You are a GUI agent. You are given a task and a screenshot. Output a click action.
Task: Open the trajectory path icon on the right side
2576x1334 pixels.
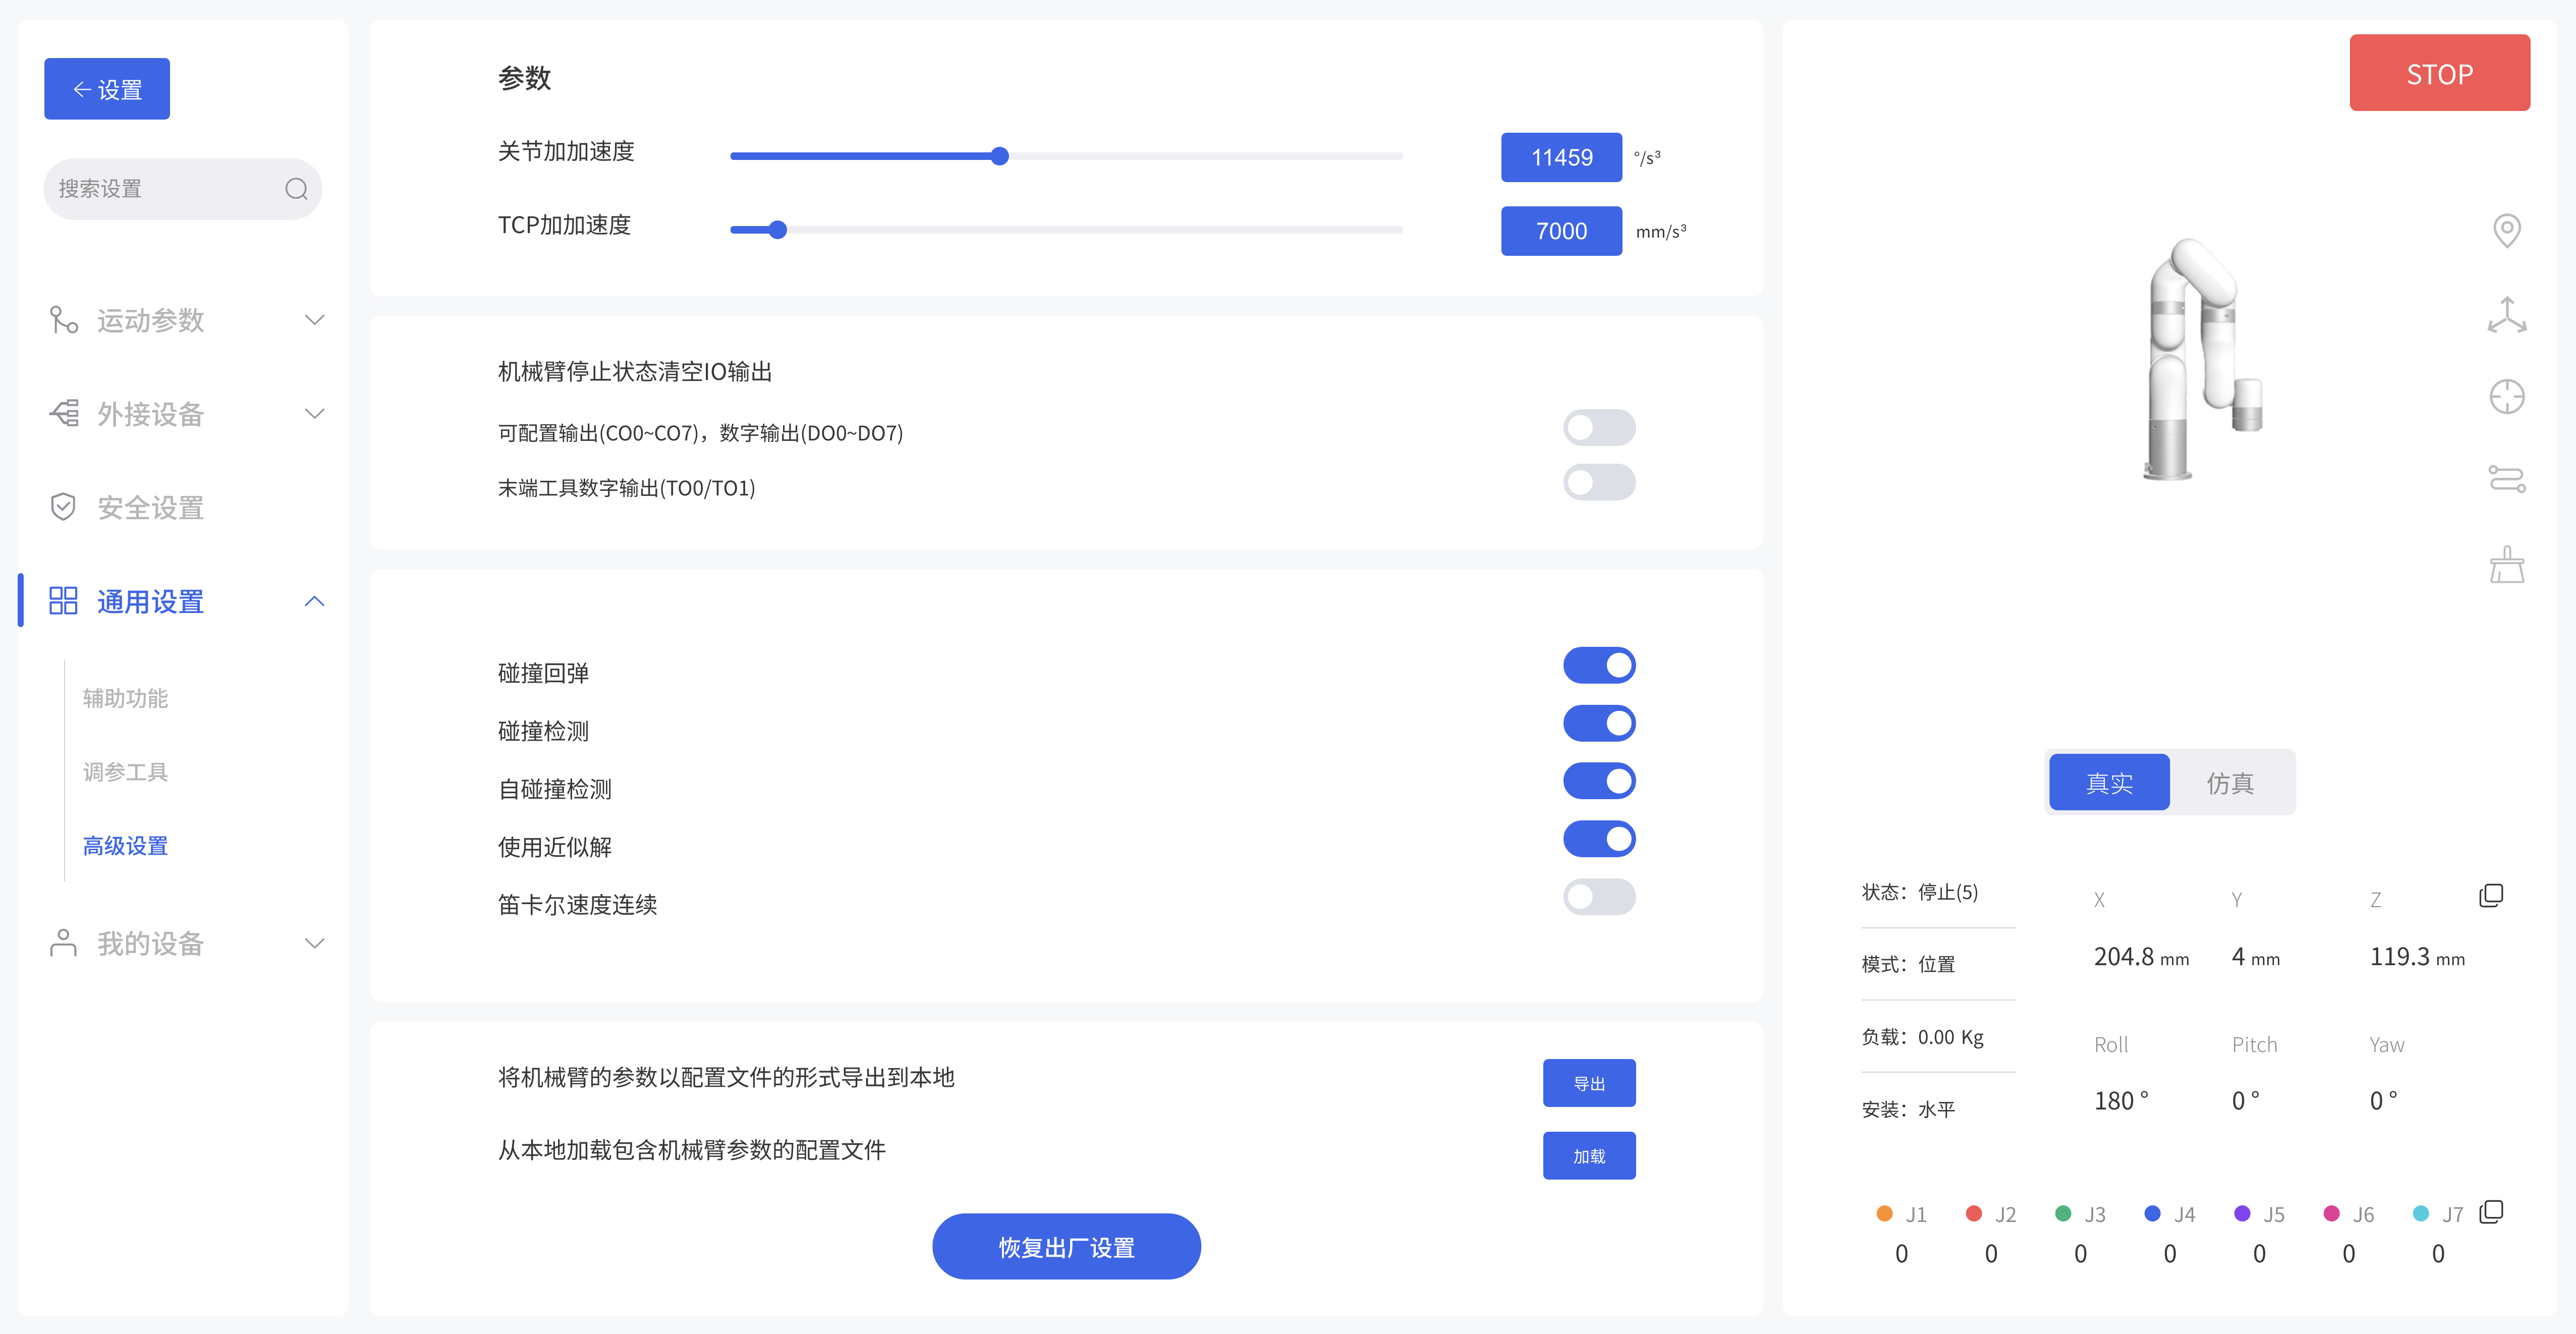2508,479
